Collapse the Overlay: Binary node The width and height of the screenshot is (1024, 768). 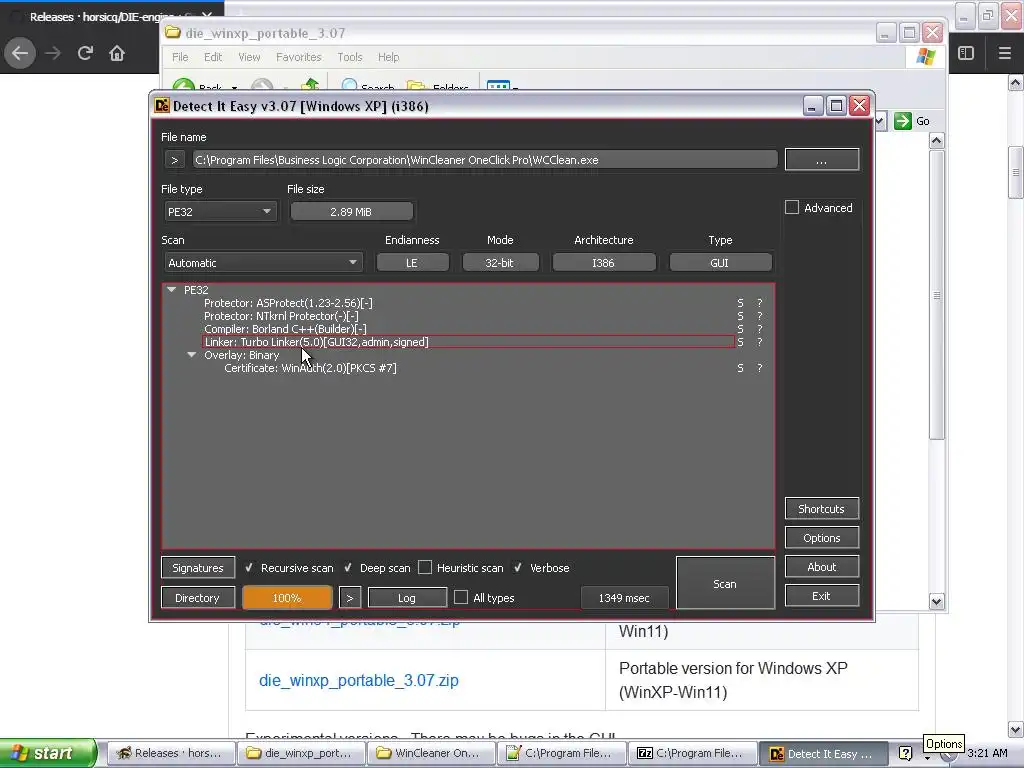click(191, 355)
